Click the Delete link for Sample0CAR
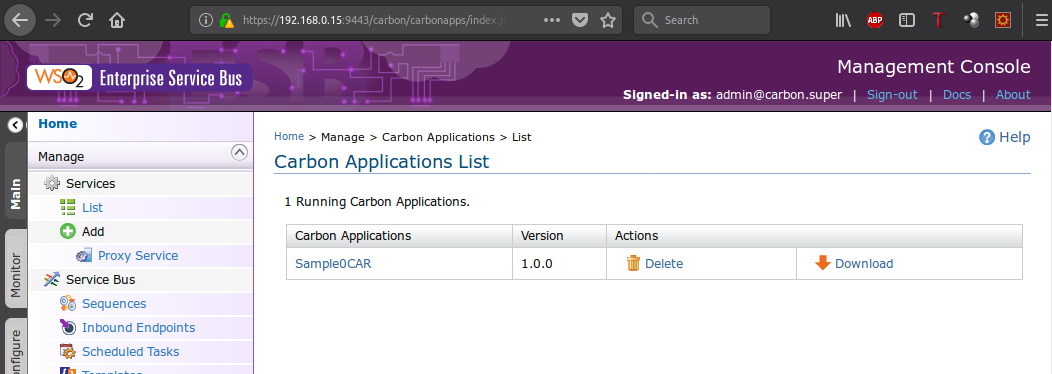This screenshot has height=374, width=1052. [x=664, y=264]
